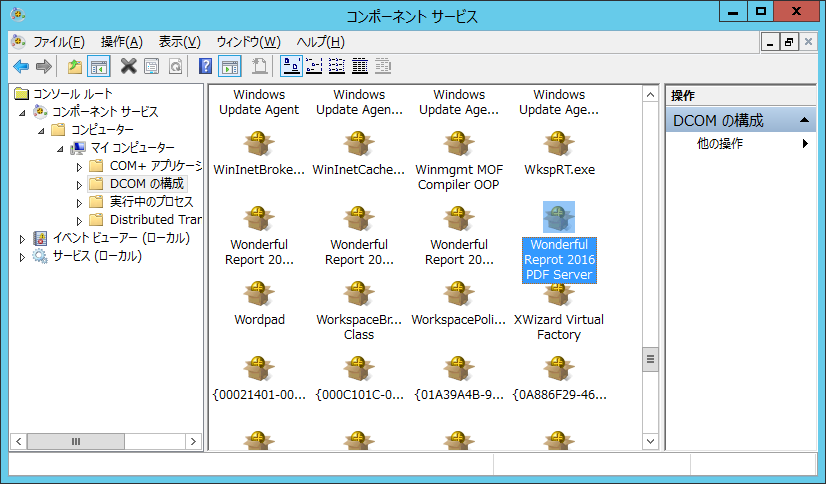This screenshot has width=826, height=484.
Task: Click the tree's horizontal scrollbar thumb
Action: pyautogui.click(x=76, y=441)
